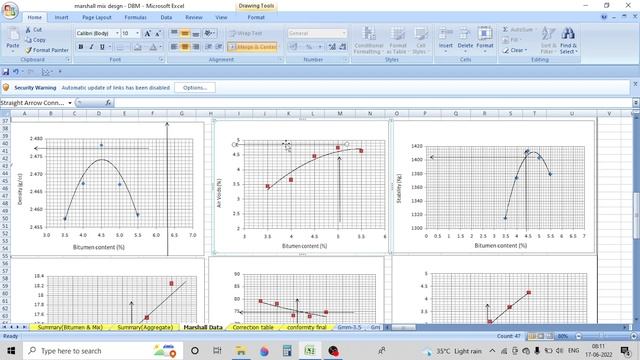This screenshot has height=360, width=640.
Task: Click the zoom slider in status bar
Action: tap(606, 336)
